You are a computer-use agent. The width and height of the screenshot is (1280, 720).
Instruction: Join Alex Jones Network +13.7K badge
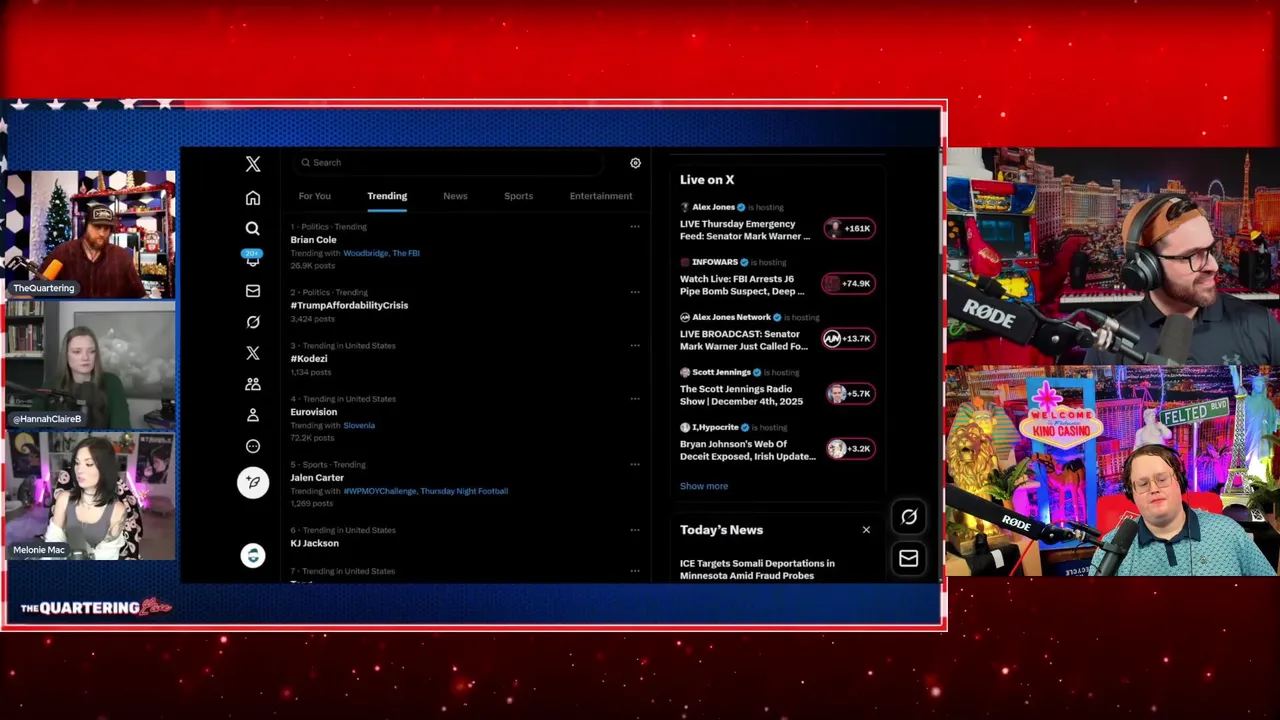[849, 338]
